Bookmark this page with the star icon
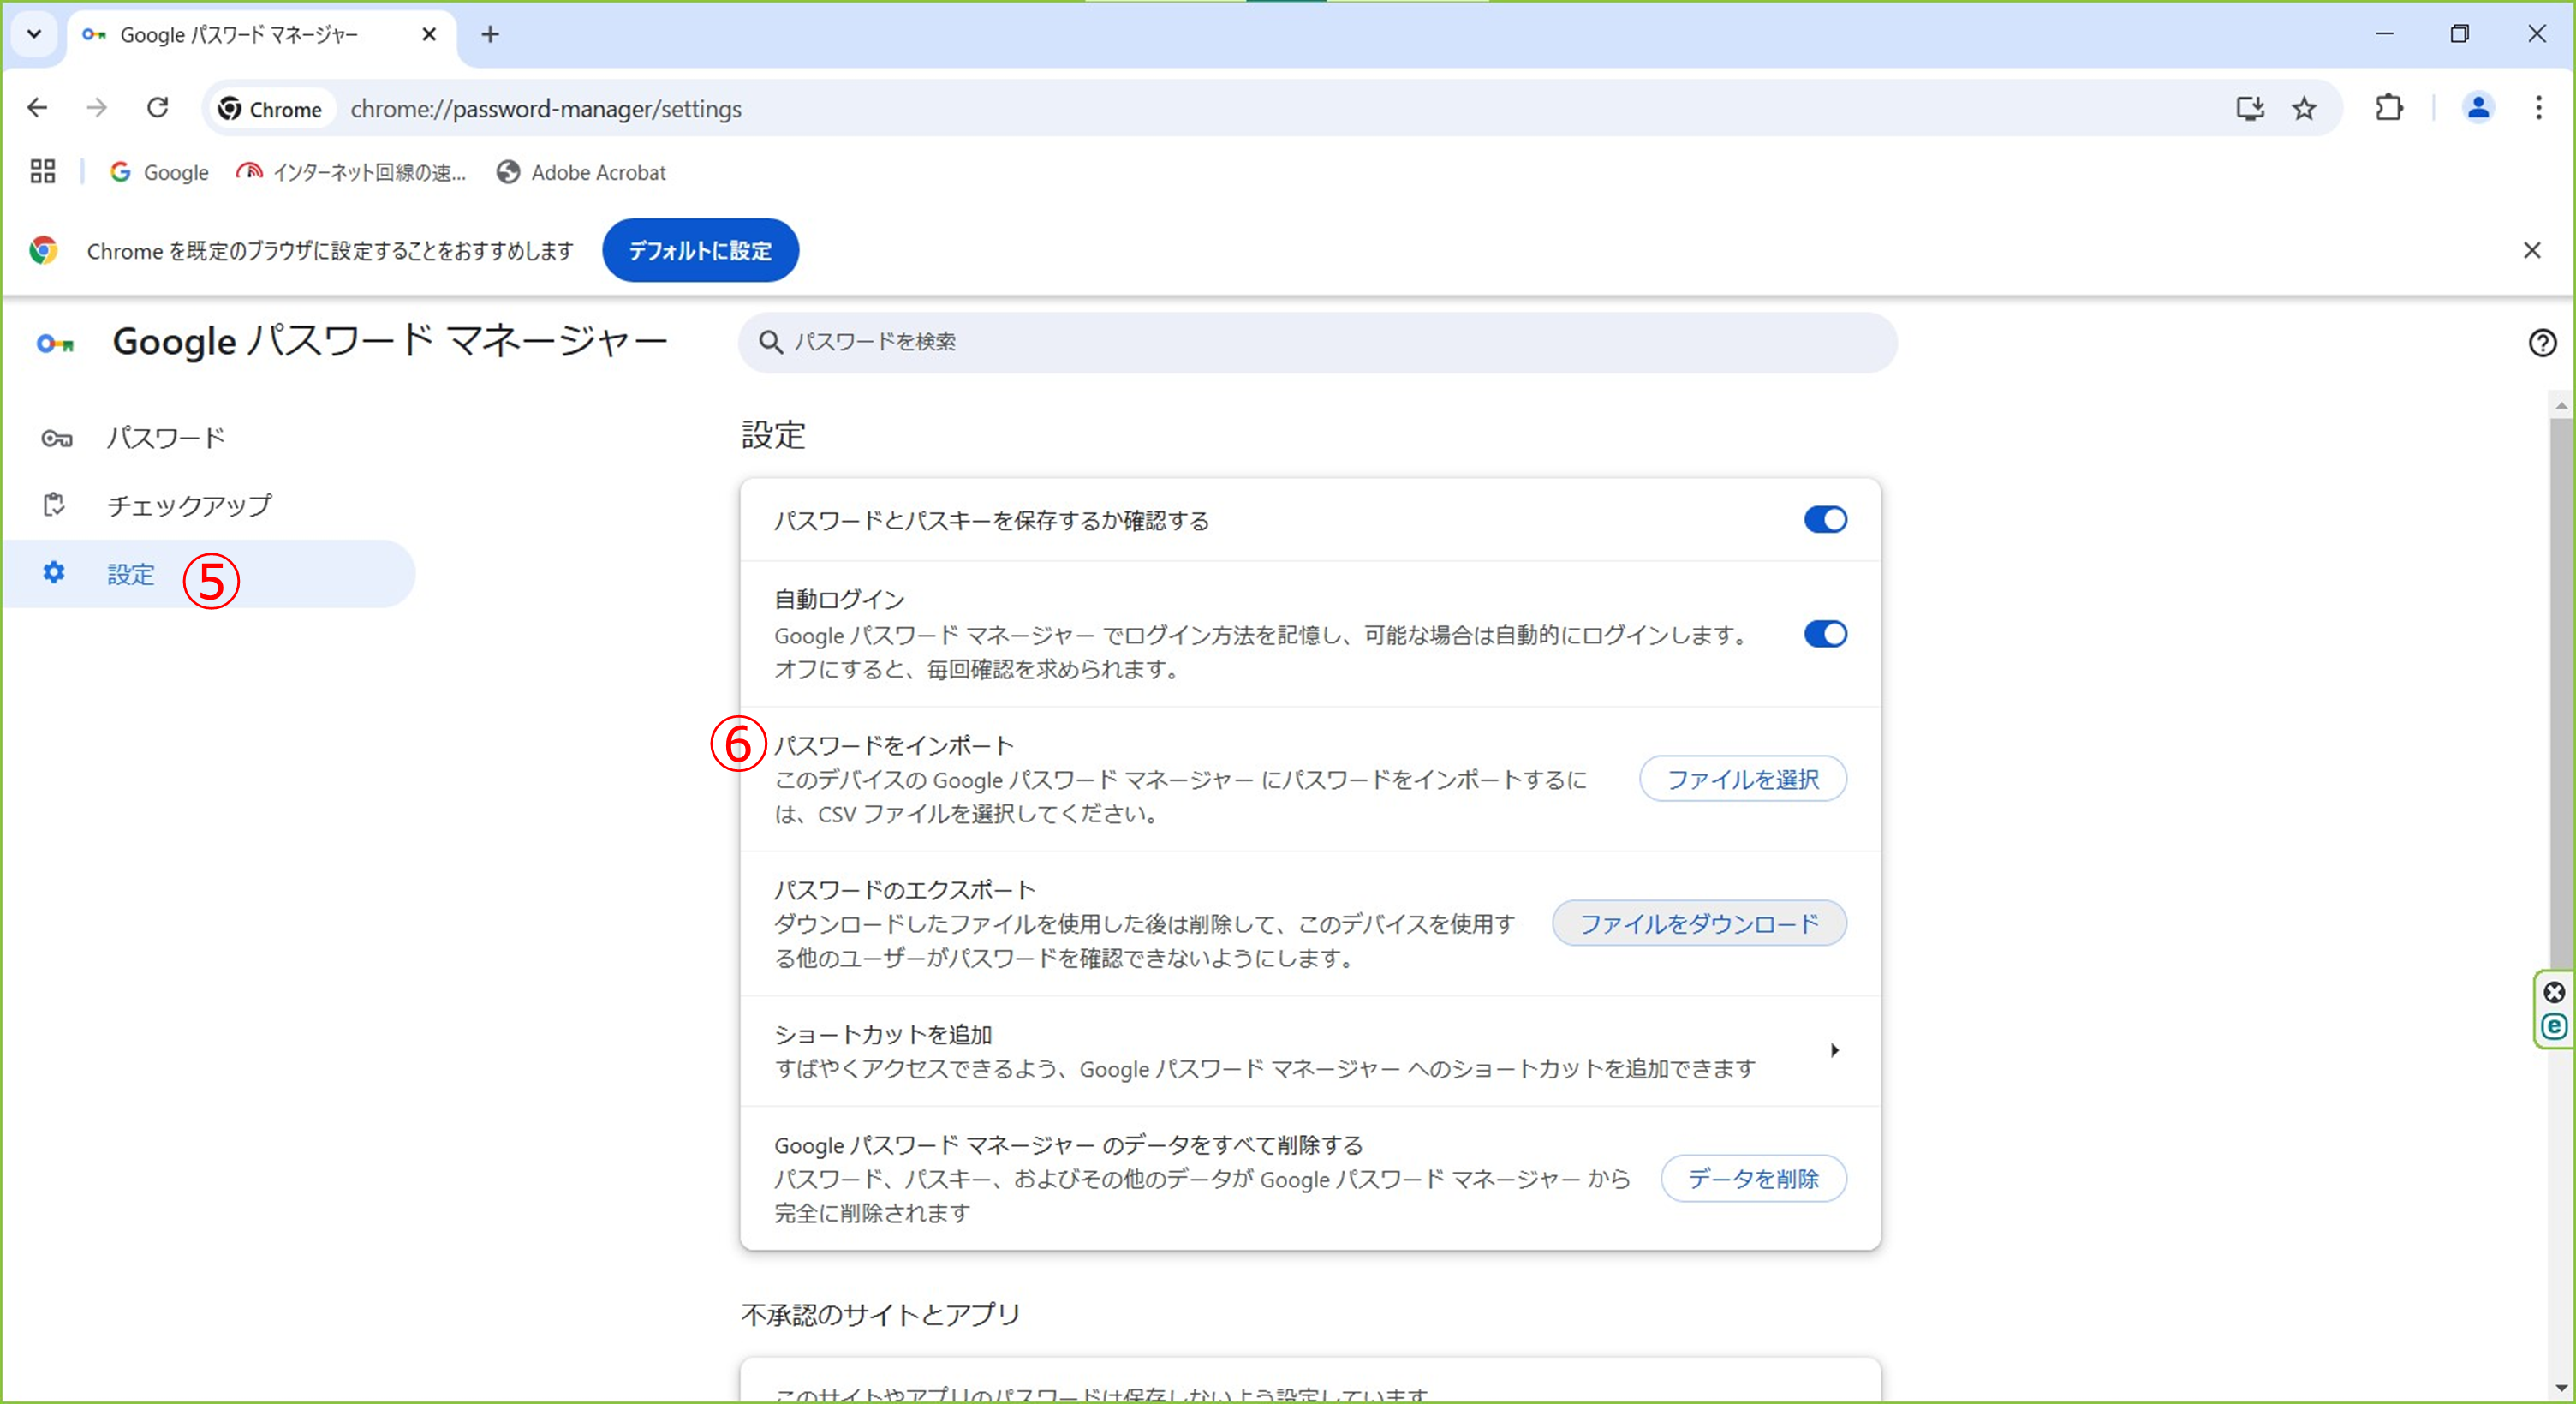 (x=2303, y=108)
